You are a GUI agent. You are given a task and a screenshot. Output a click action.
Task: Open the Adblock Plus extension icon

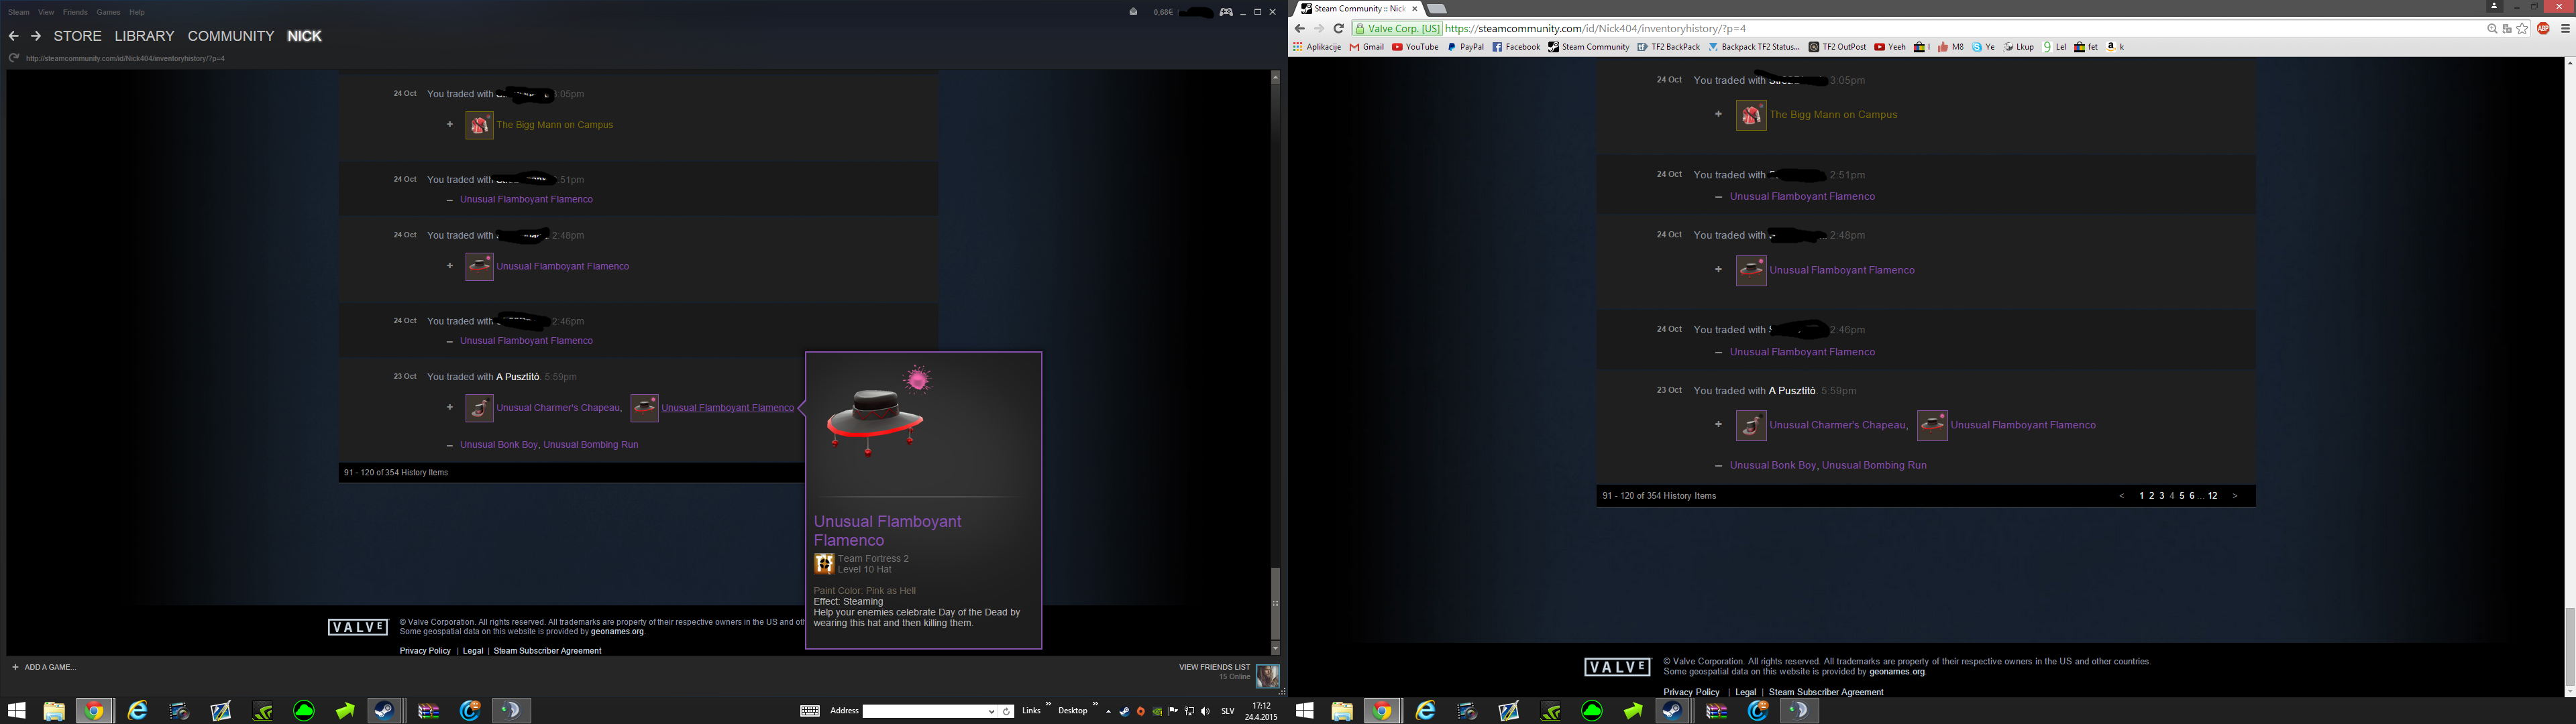pyautogui.click(x=2543, y=29)
